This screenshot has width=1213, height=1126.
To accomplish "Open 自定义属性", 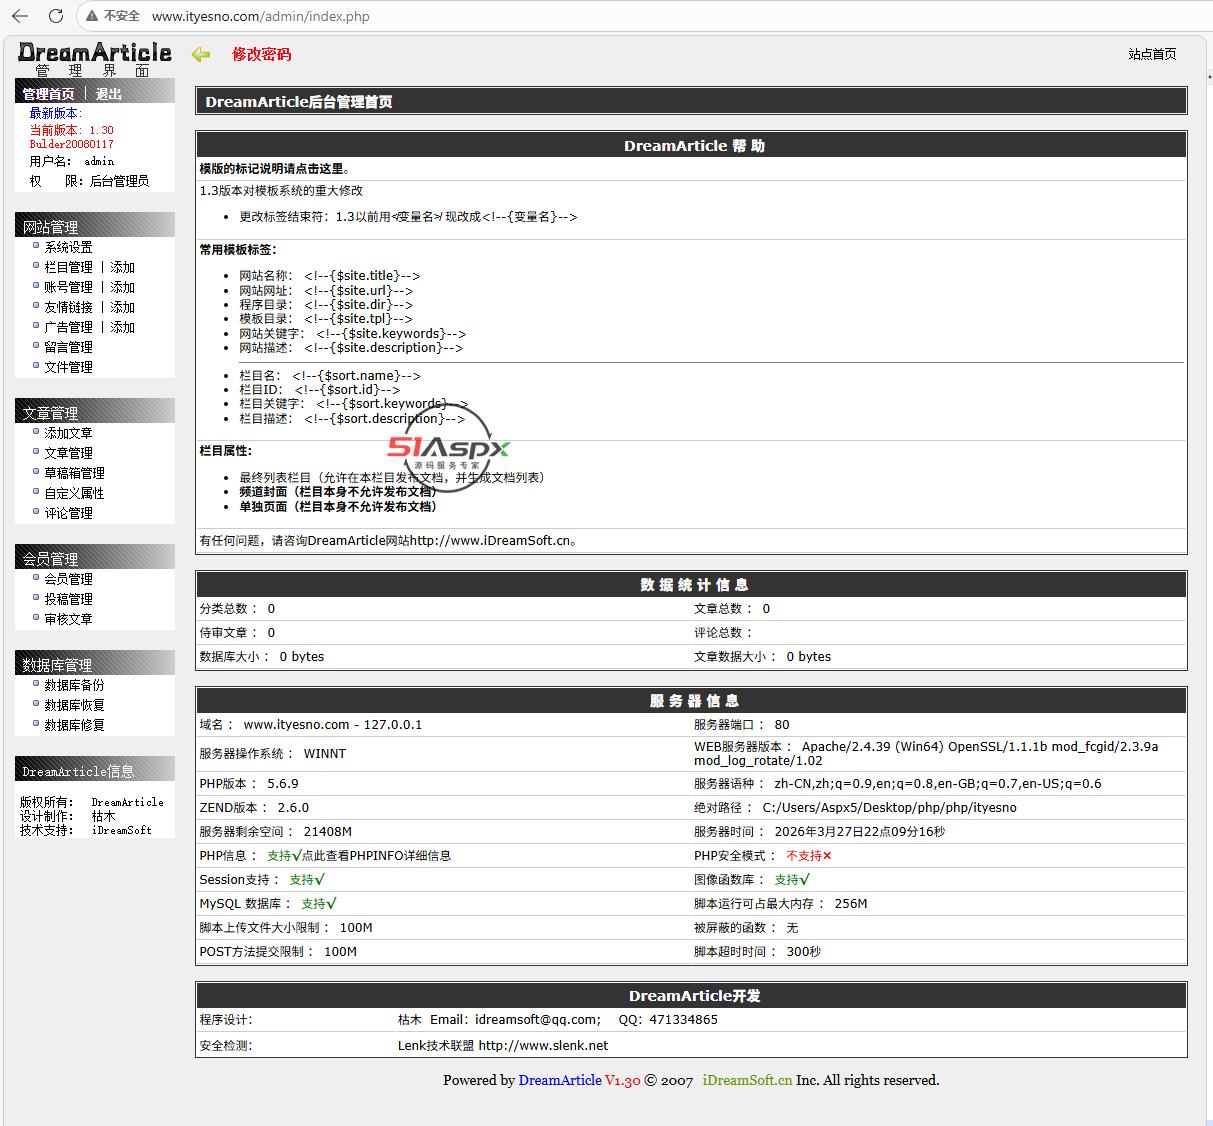I will click(74, 493).
